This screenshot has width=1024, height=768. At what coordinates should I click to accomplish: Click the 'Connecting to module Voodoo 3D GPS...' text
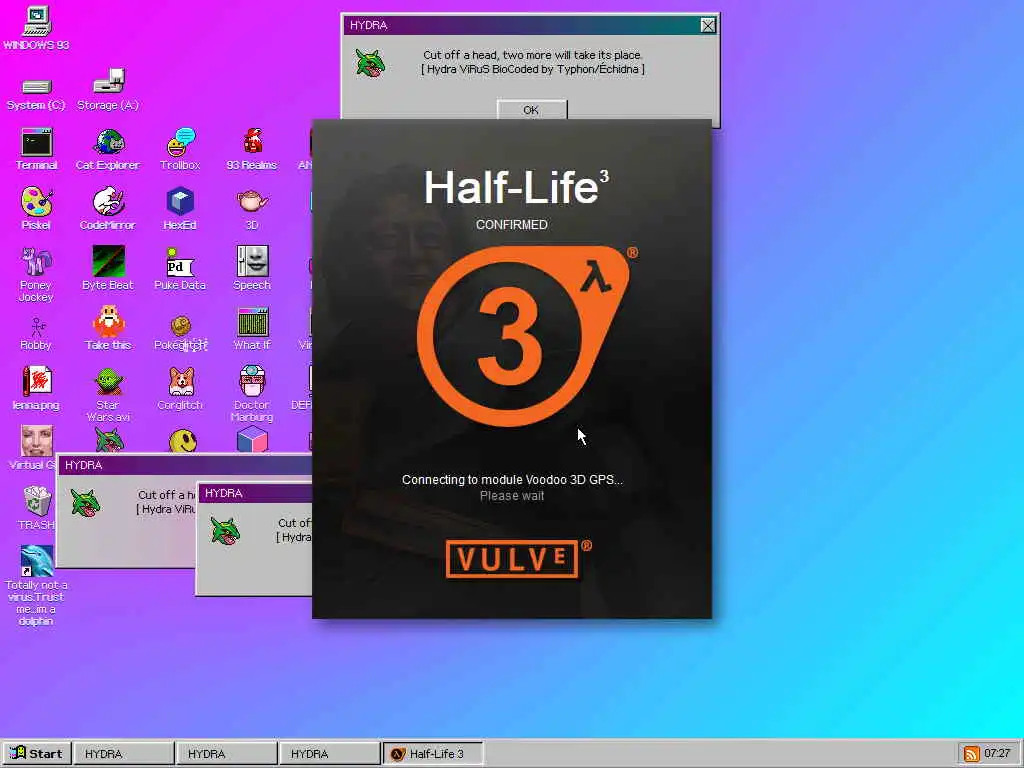click(x=512, y=479)
